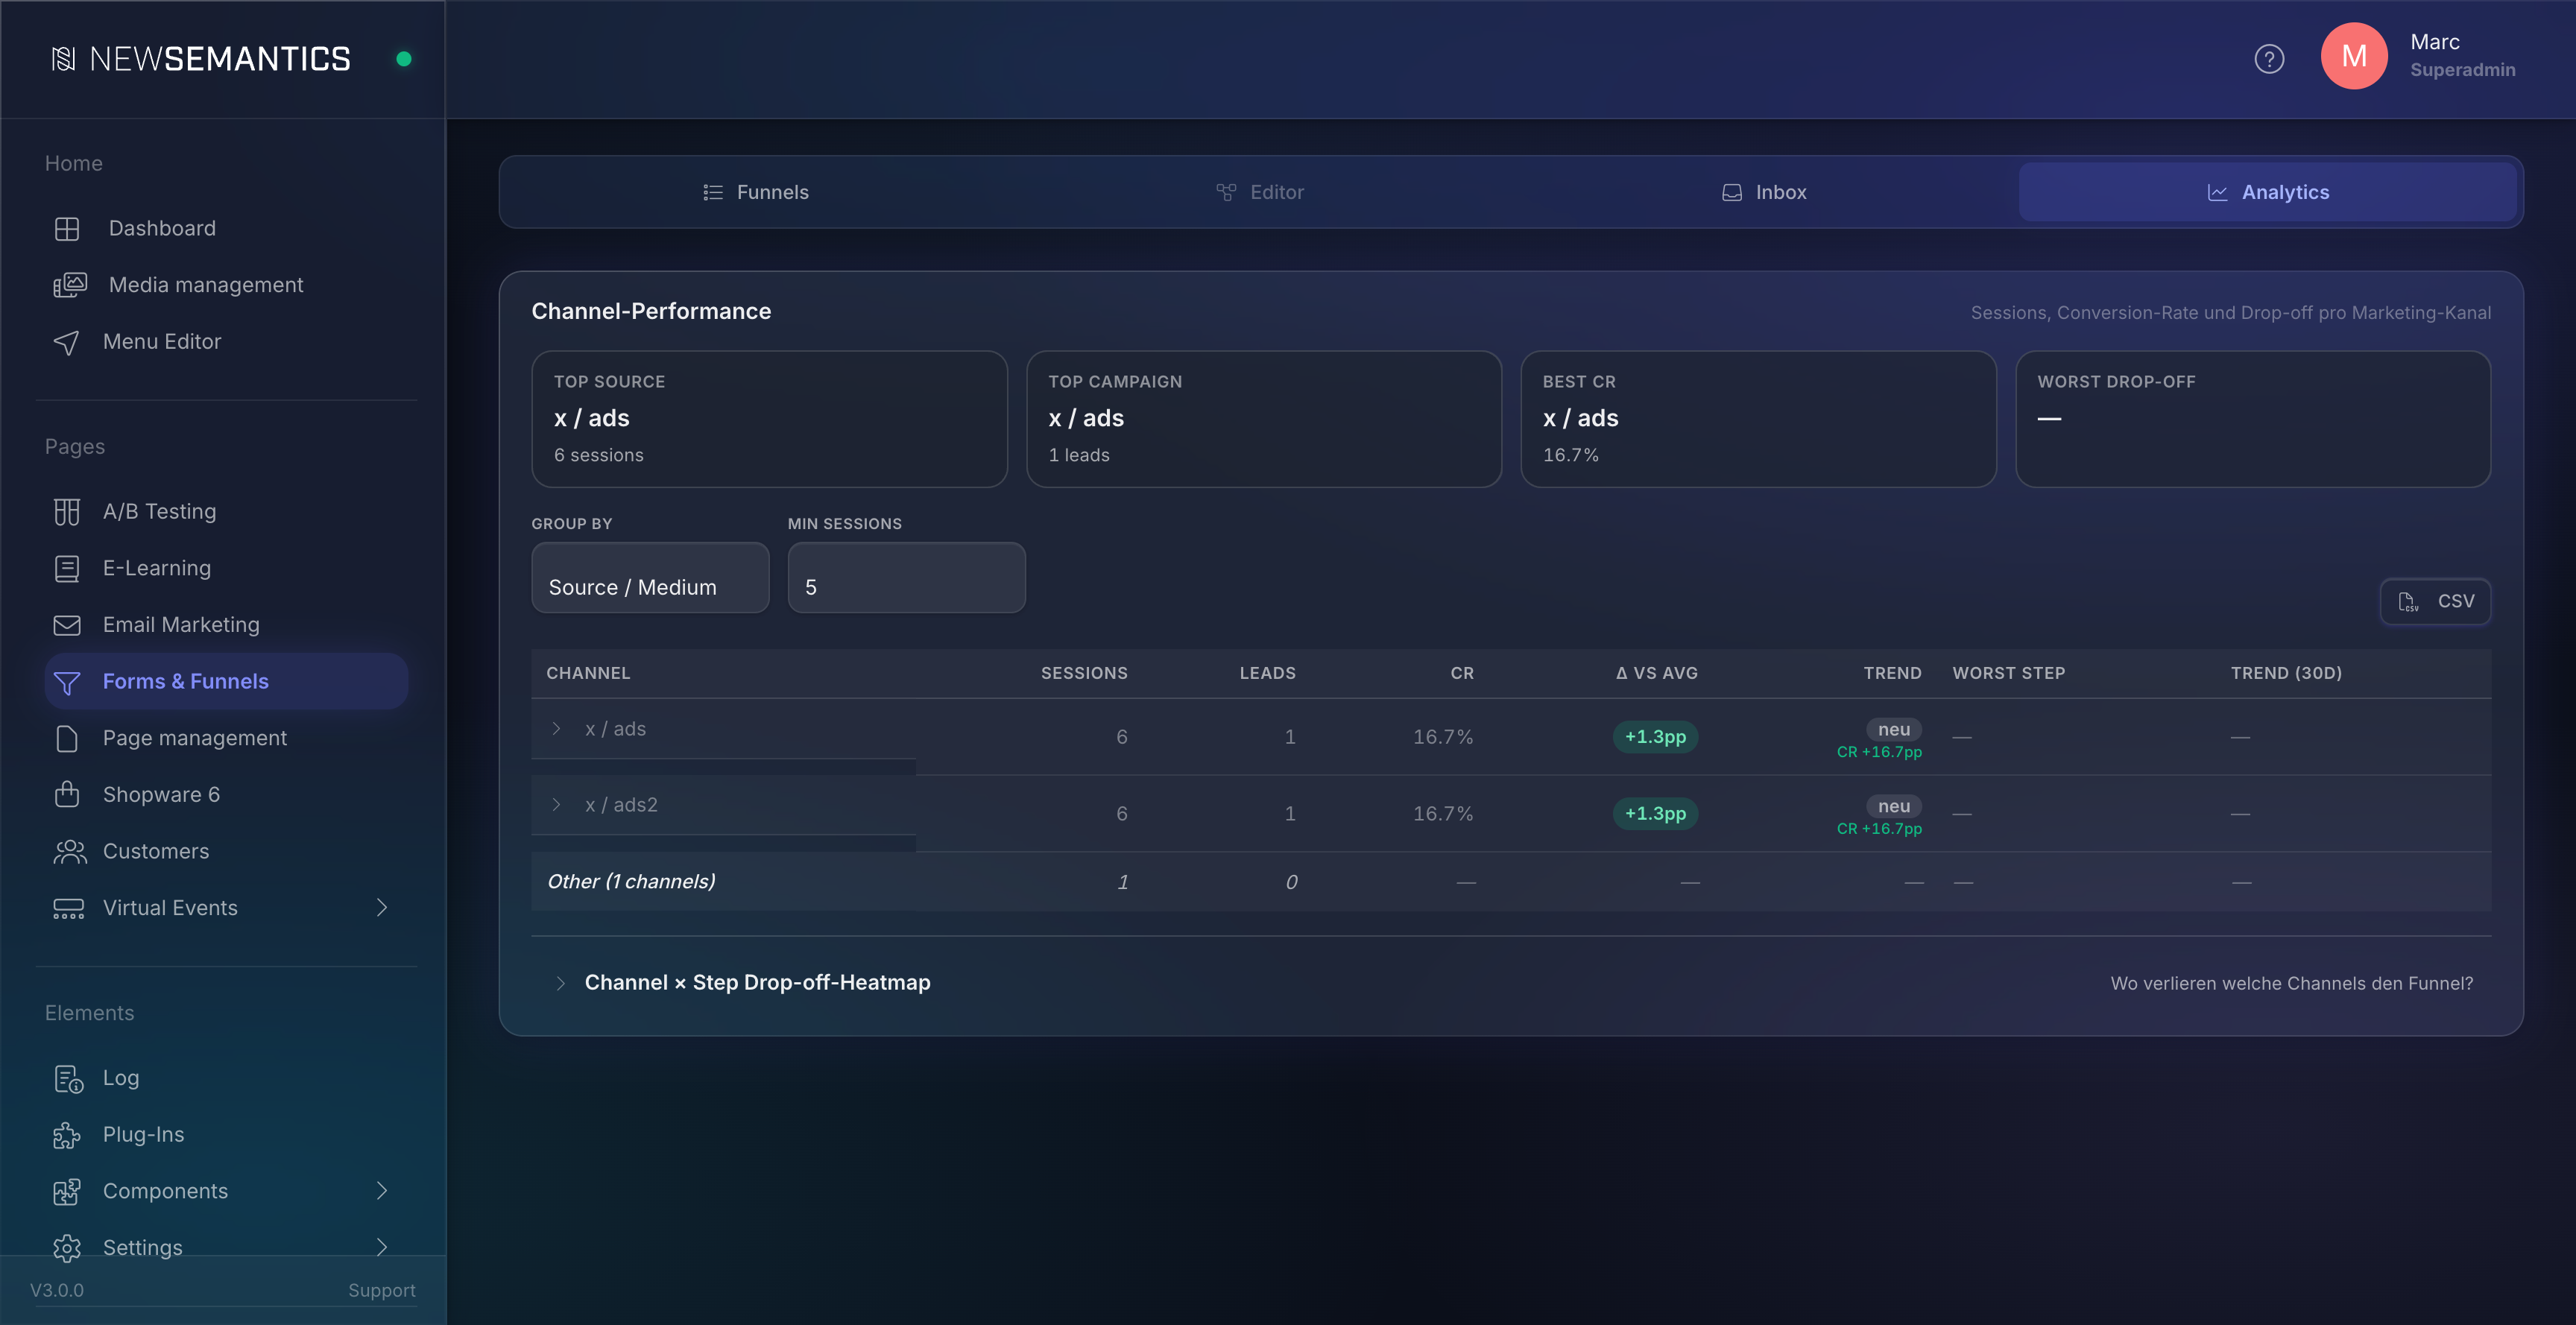Screen dimensions: 2576x1325
Task: Click the Top Source summary card
Action: click(x=769, y=419)
